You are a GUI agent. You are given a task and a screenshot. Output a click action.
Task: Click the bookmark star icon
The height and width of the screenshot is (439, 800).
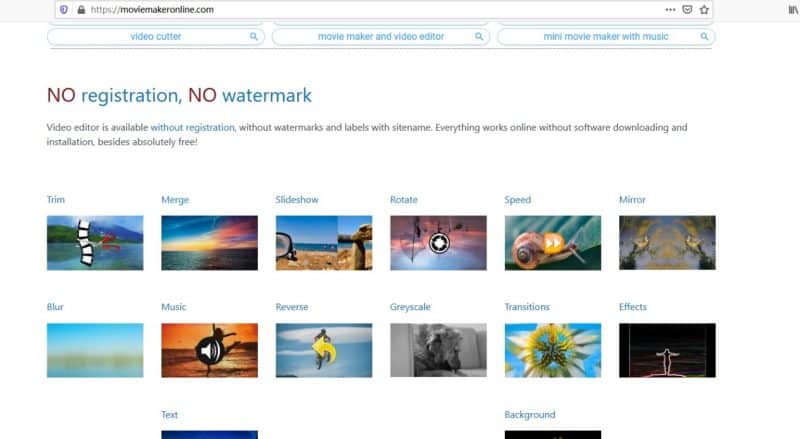coord(704,10)
